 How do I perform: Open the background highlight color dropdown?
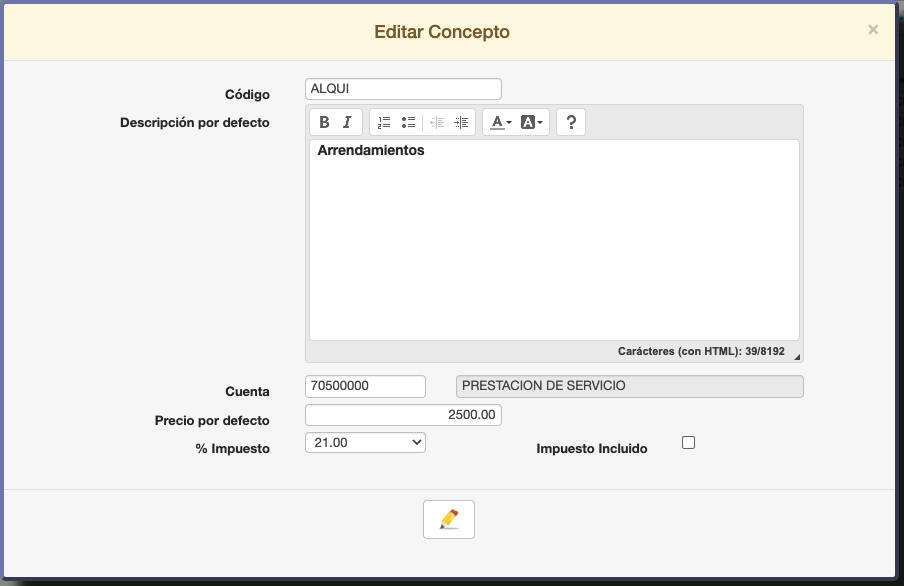(532, 122)
